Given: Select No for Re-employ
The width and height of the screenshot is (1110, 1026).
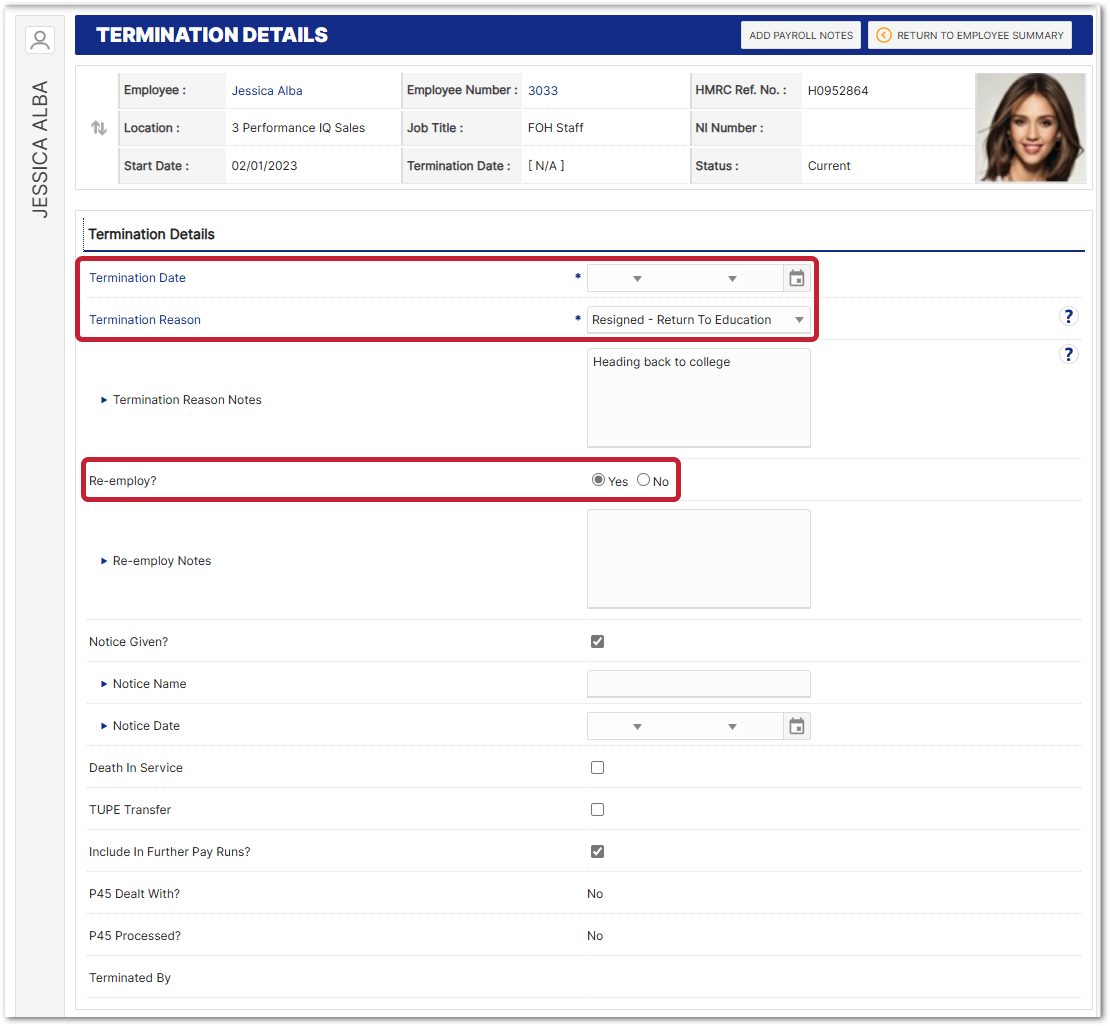Looking at the screenshot, I should click(x=643, y=480).
